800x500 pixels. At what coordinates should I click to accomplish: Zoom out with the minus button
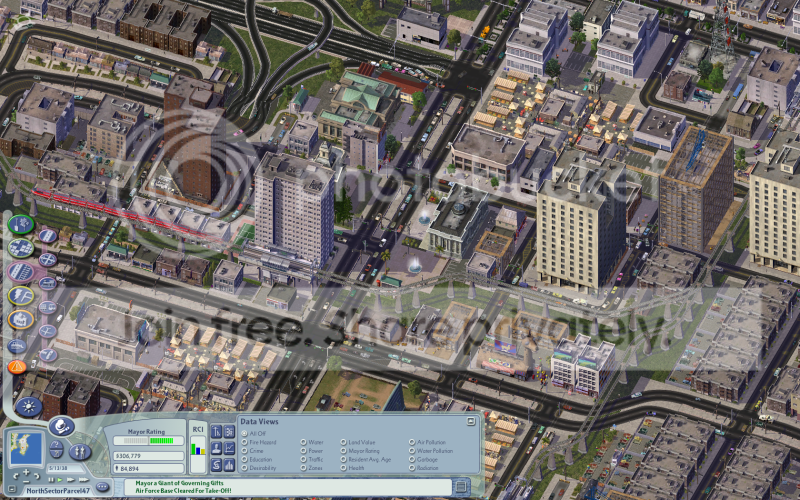[x=26, y=482]
